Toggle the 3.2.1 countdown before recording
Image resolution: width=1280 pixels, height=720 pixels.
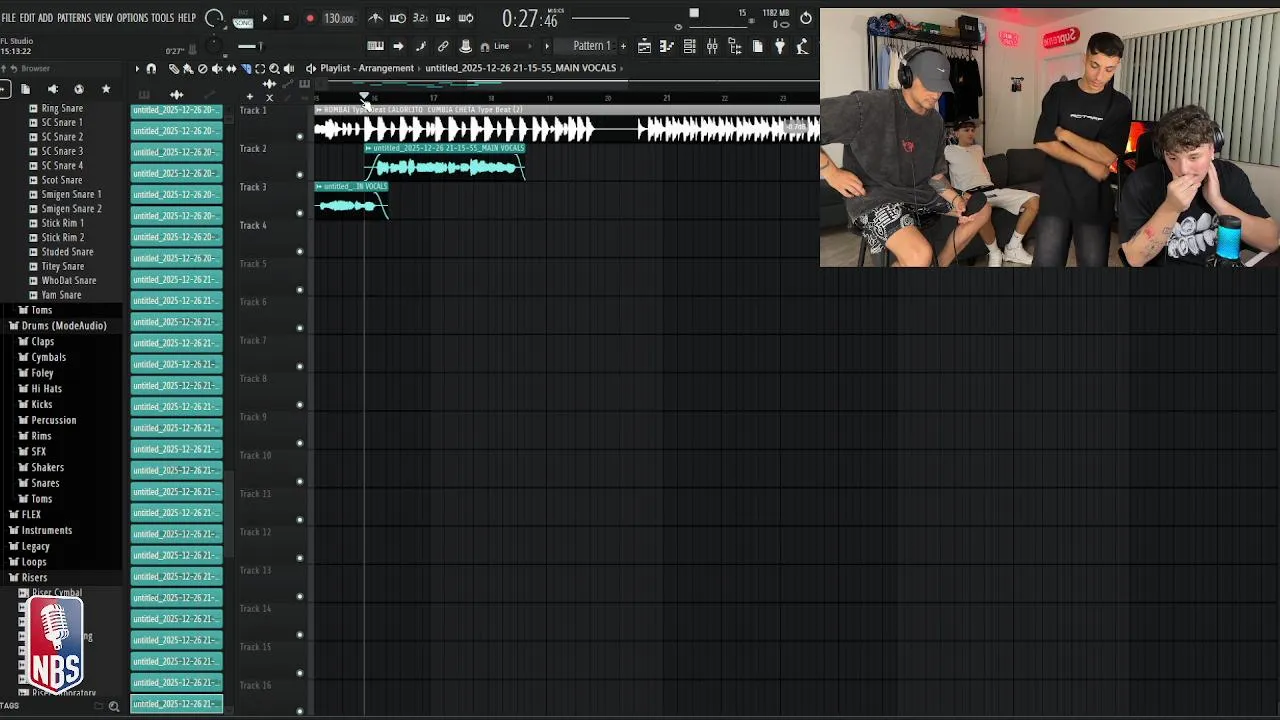pyautogui.click(x=420, y=18)
